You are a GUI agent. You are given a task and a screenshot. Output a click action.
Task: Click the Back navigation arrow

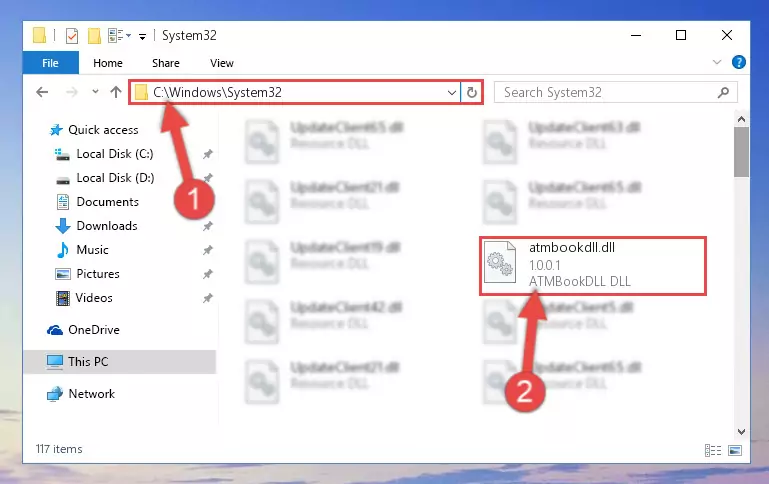click(x=42, y=92)
